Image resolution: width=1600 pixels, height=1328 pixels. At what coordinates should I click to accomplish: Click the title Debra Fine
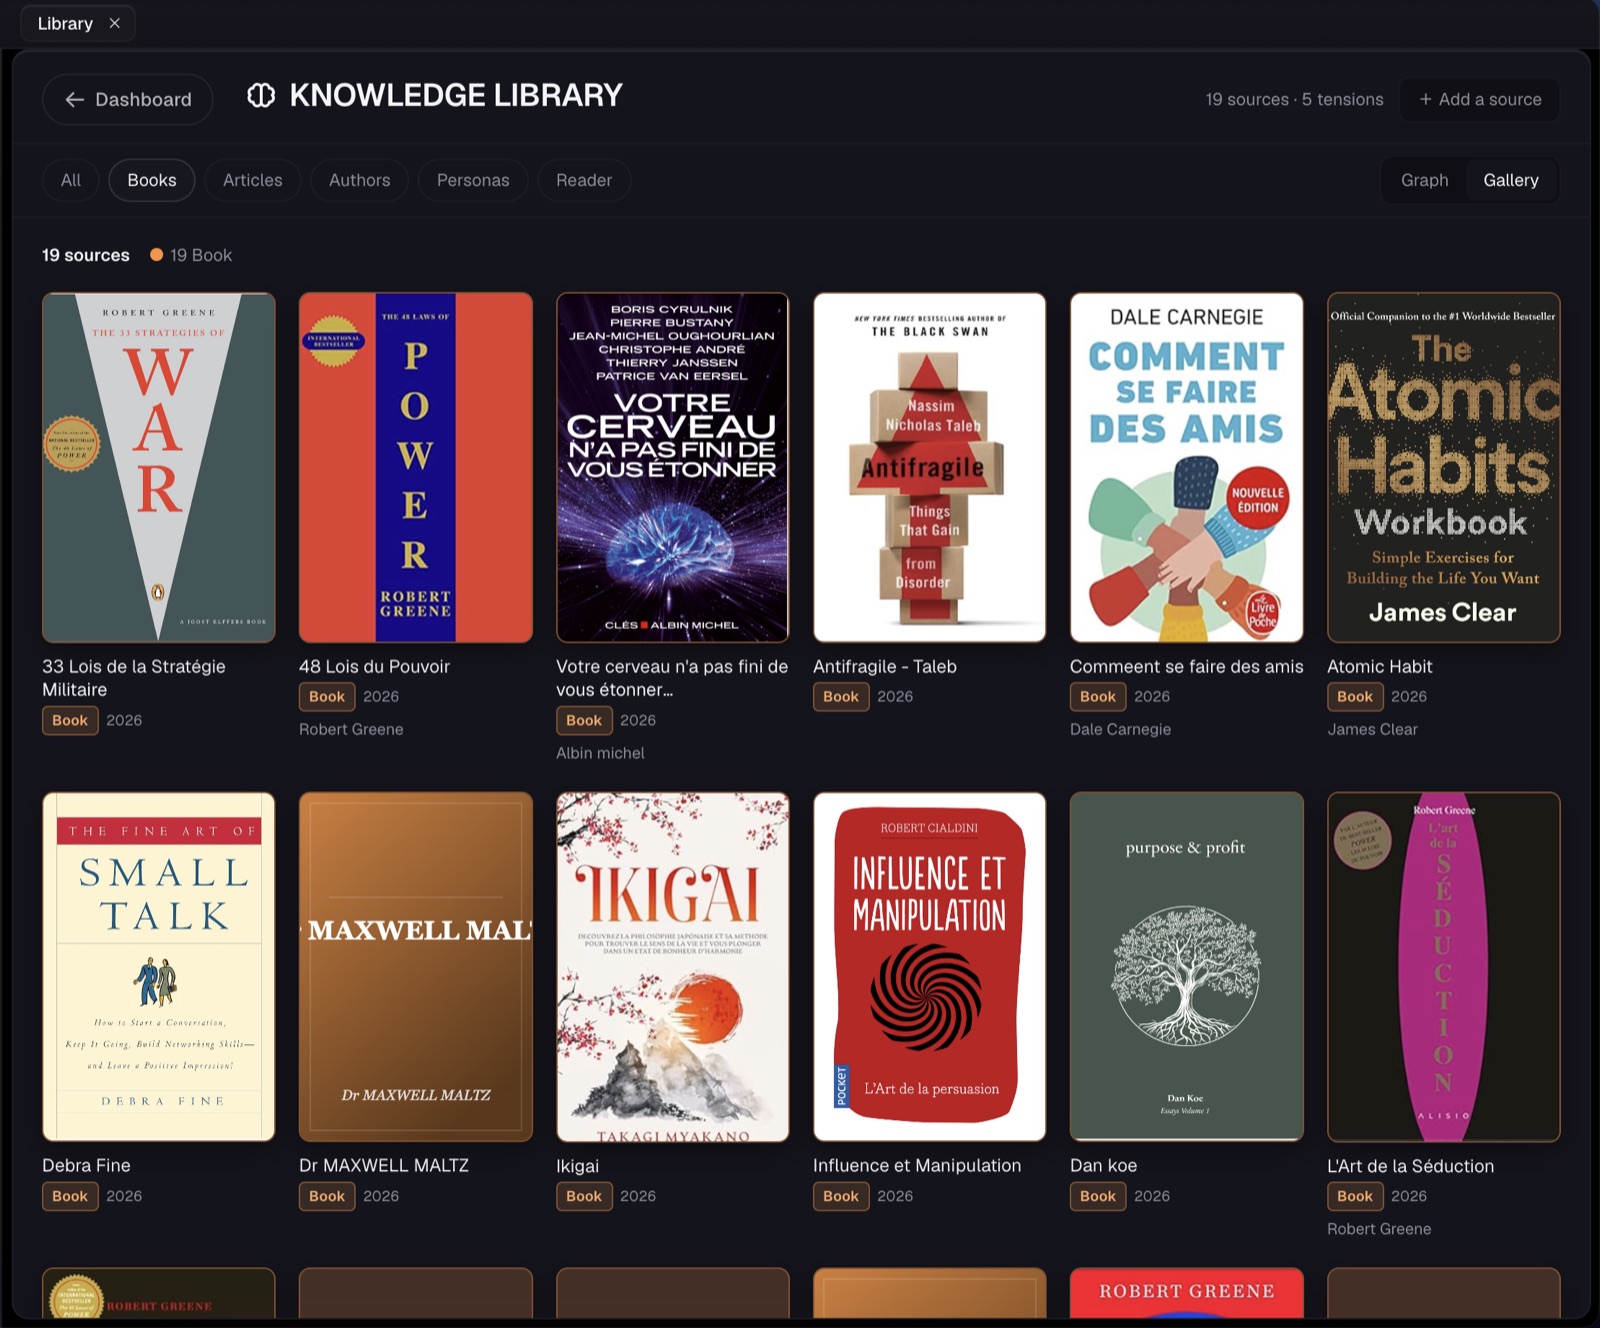[x=86, y=1165]
